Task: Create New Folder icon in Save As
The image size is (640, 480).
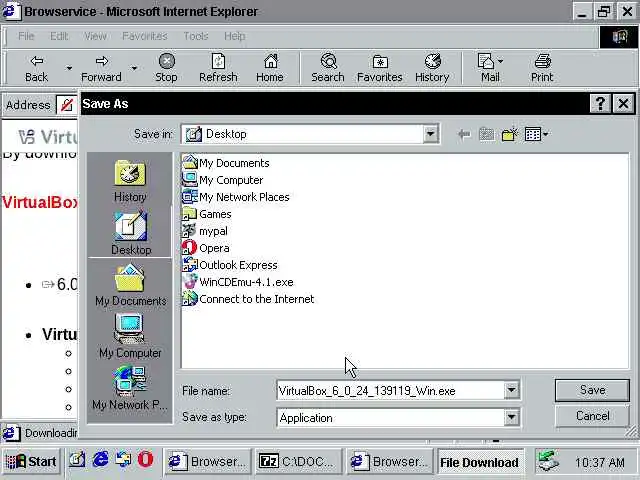Action: point(510,134)
